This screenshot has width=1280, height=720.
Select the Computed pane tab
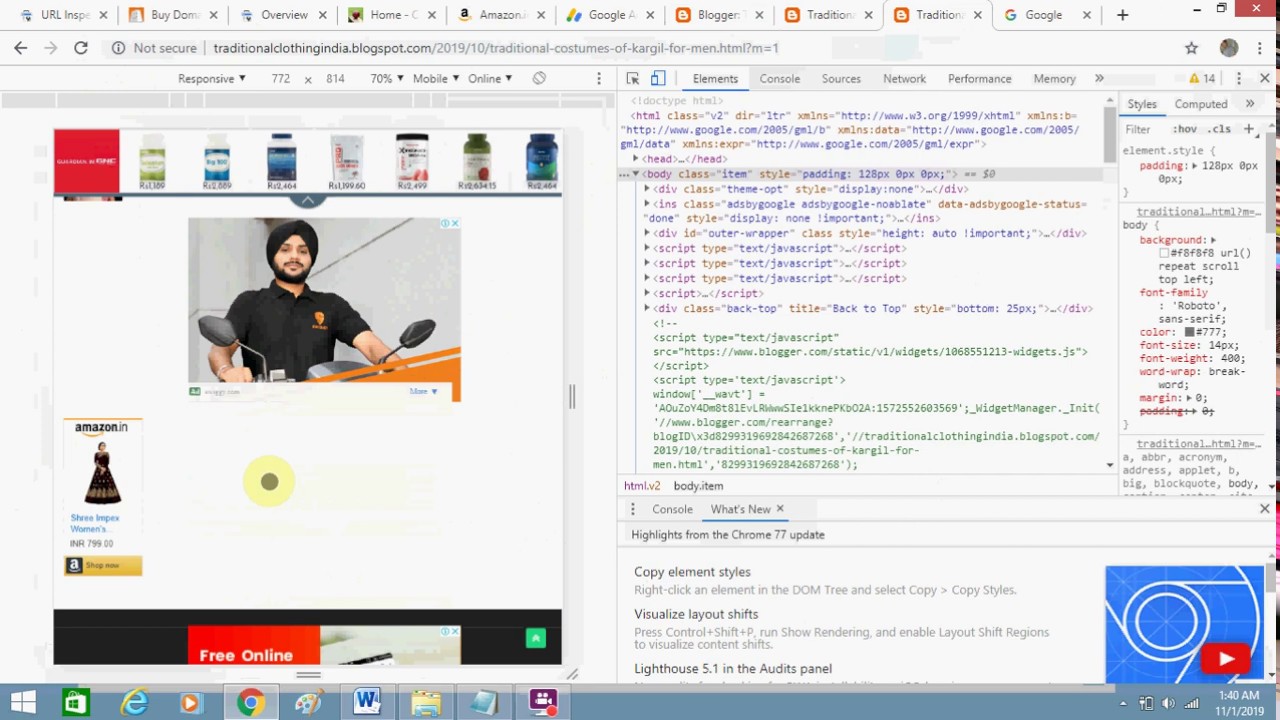1200,104
